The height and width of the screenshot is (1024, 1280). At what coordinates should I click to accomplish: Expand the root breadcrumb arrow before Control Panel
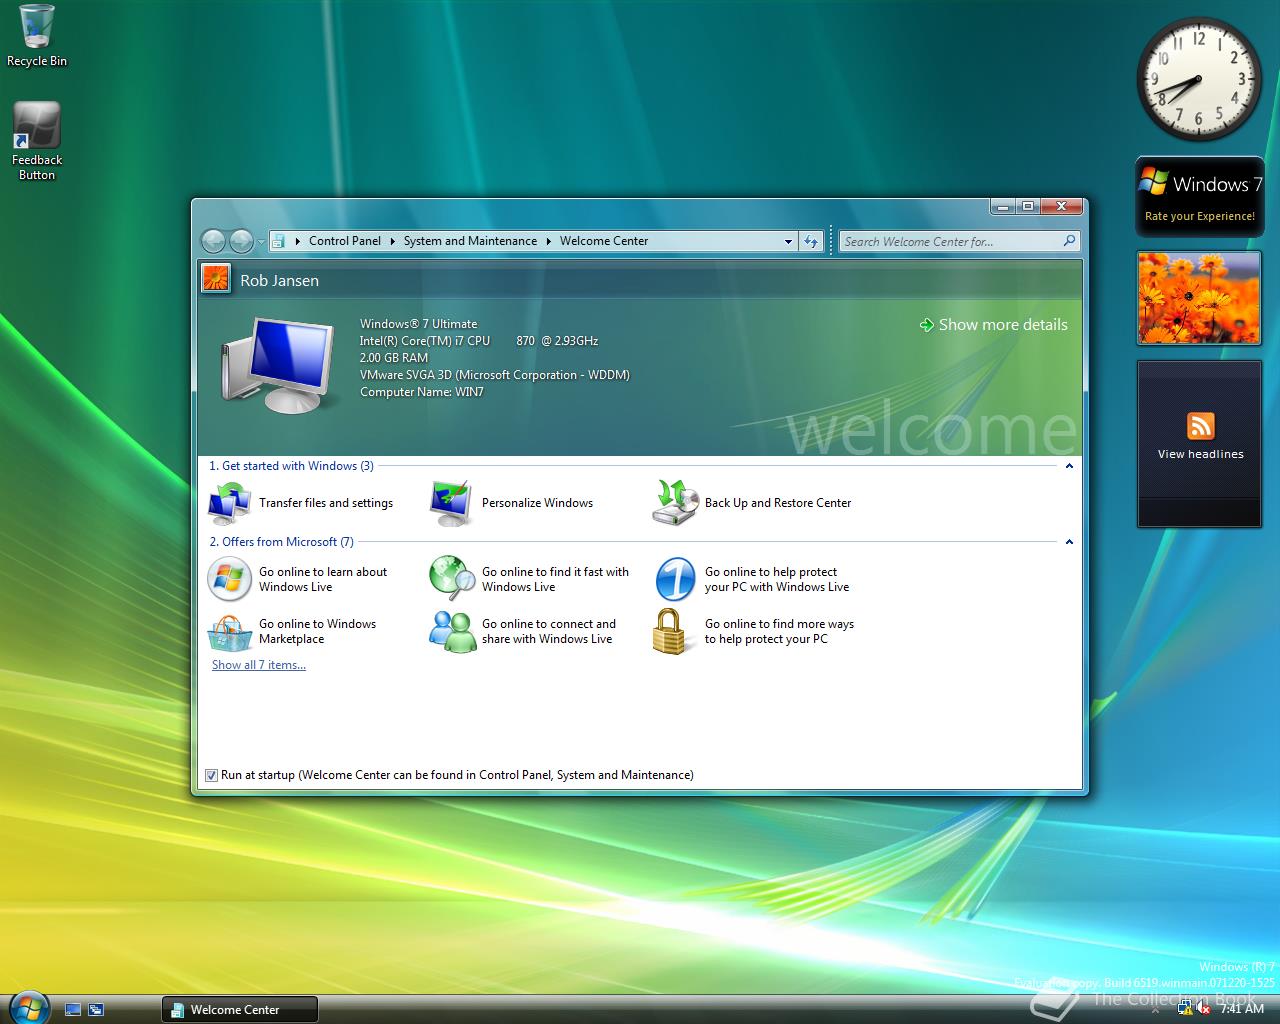point(298,241)
